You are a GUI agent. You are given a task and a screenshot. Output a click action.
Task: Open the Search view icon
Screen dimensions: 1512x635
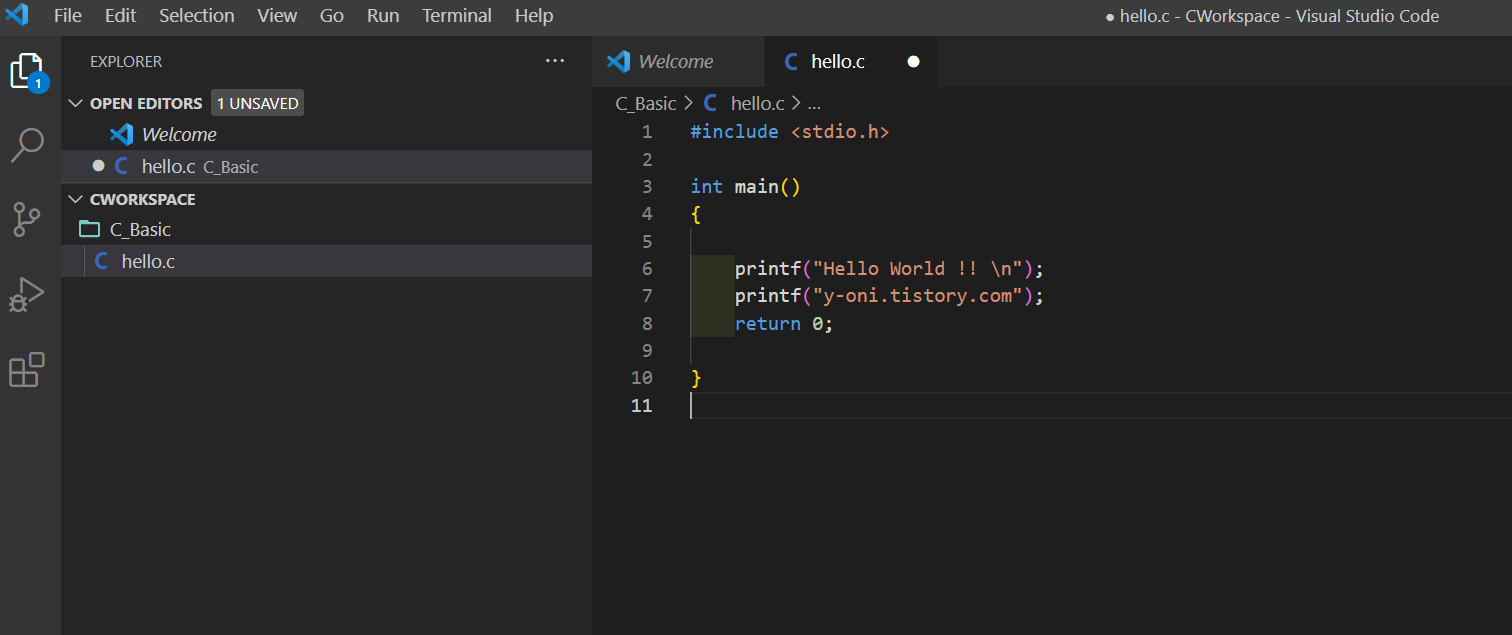(28, 145)
